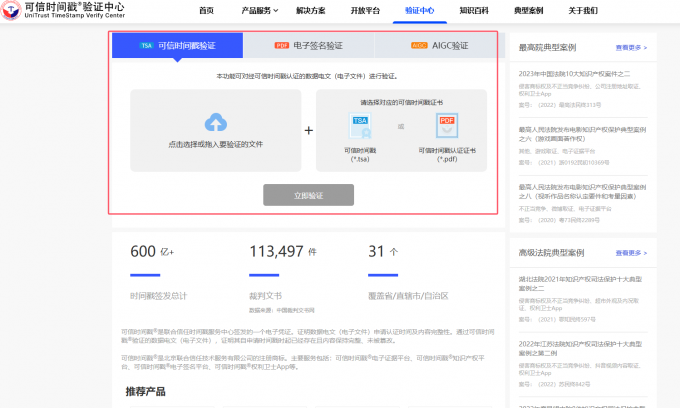Click the TSA badge on first tab
The image size is (680, 408).
(x=146, y=46)
